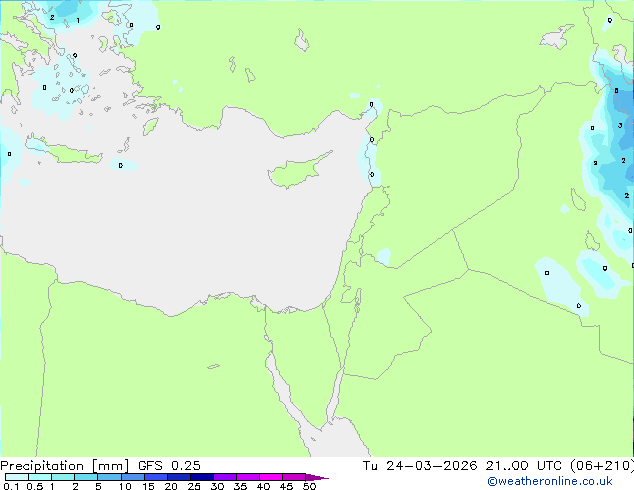Click the above-50 arrow end of legend
The image size is (634, 490).
pos(317,477)
